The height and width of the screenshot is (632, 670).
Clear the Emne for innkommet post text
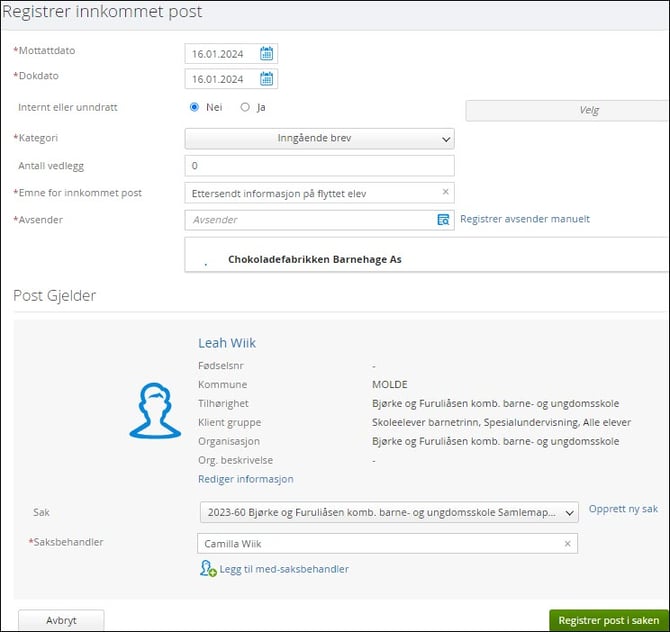[x=446, y=192]
